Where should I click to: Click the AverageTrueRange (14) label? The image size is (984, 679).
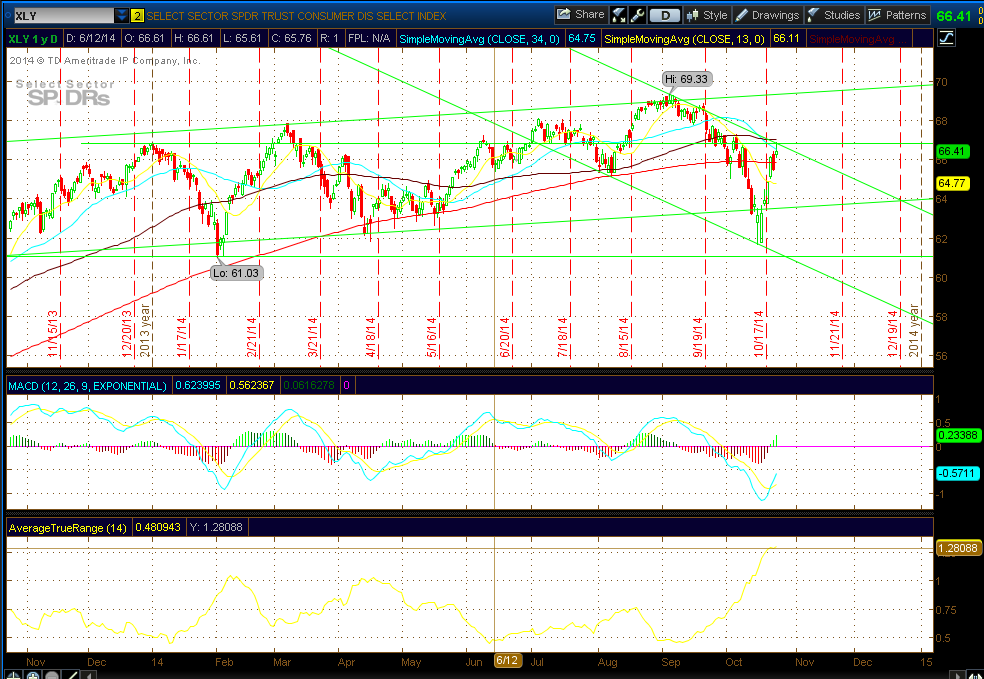(x=67, y=528)
